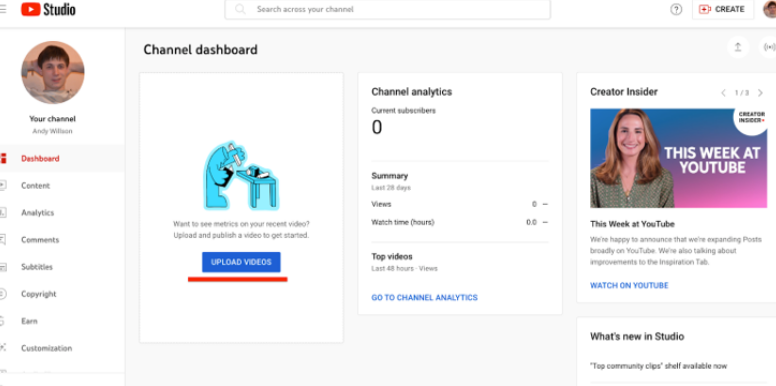Click 'Channel analytics' card title
Screen dimensions: 776x386
coord(411,92)
